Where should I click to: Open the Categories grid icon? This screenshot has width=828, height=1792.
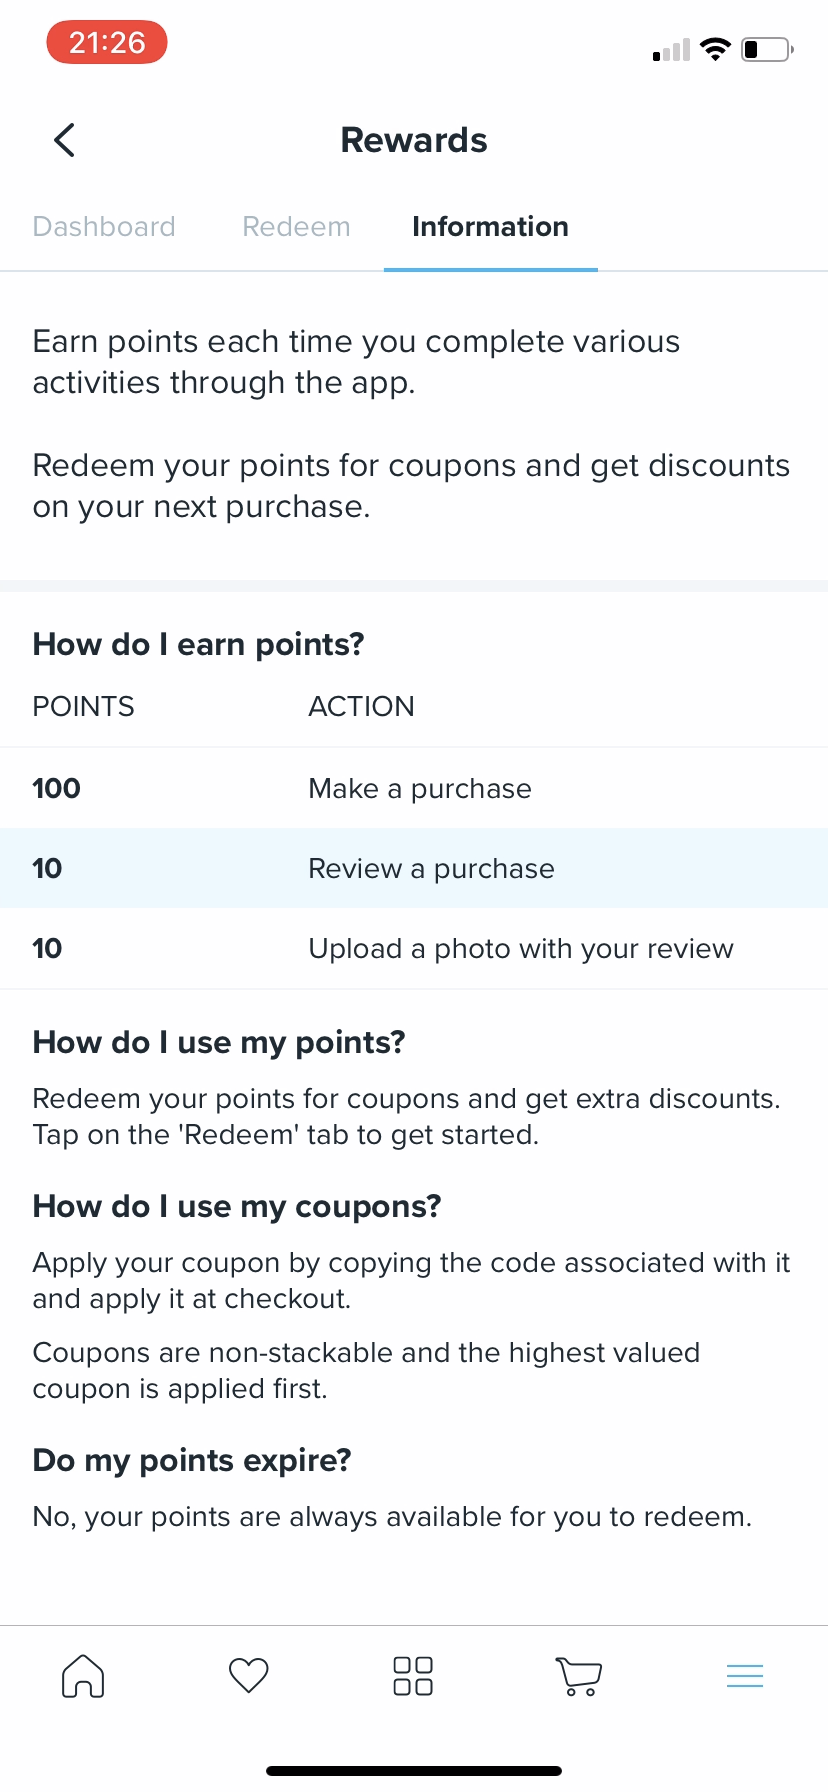tap(413, 1676)
